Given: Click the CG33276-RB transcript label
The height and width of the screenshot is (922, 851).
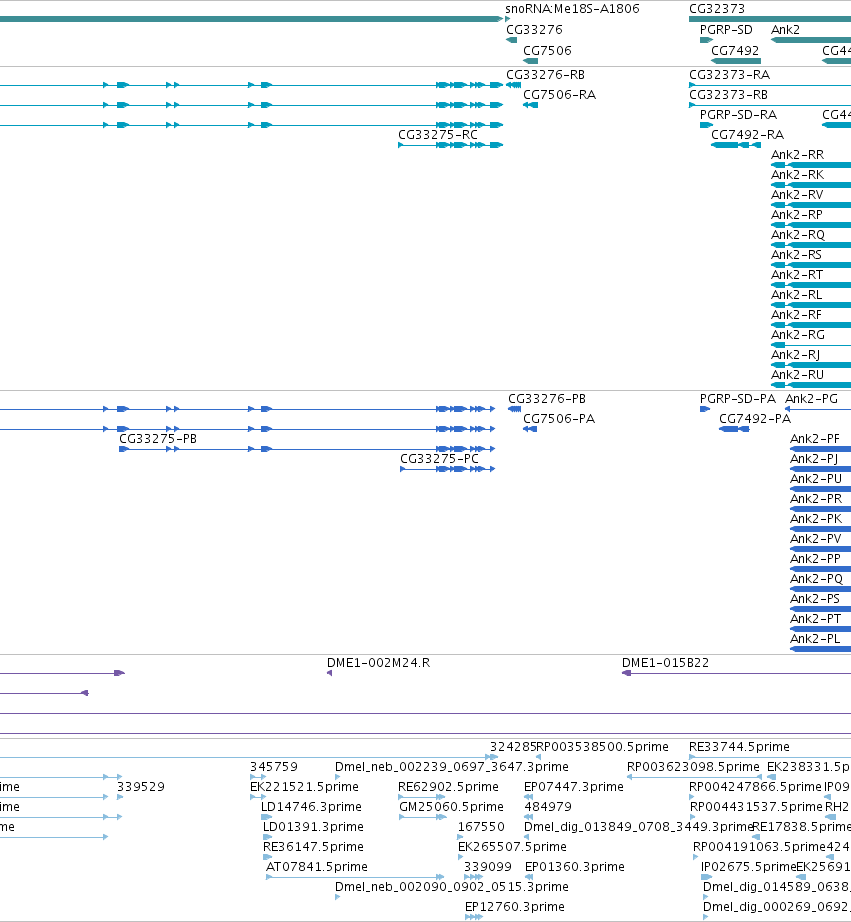Looking at the screenshot, I should 545,75.
